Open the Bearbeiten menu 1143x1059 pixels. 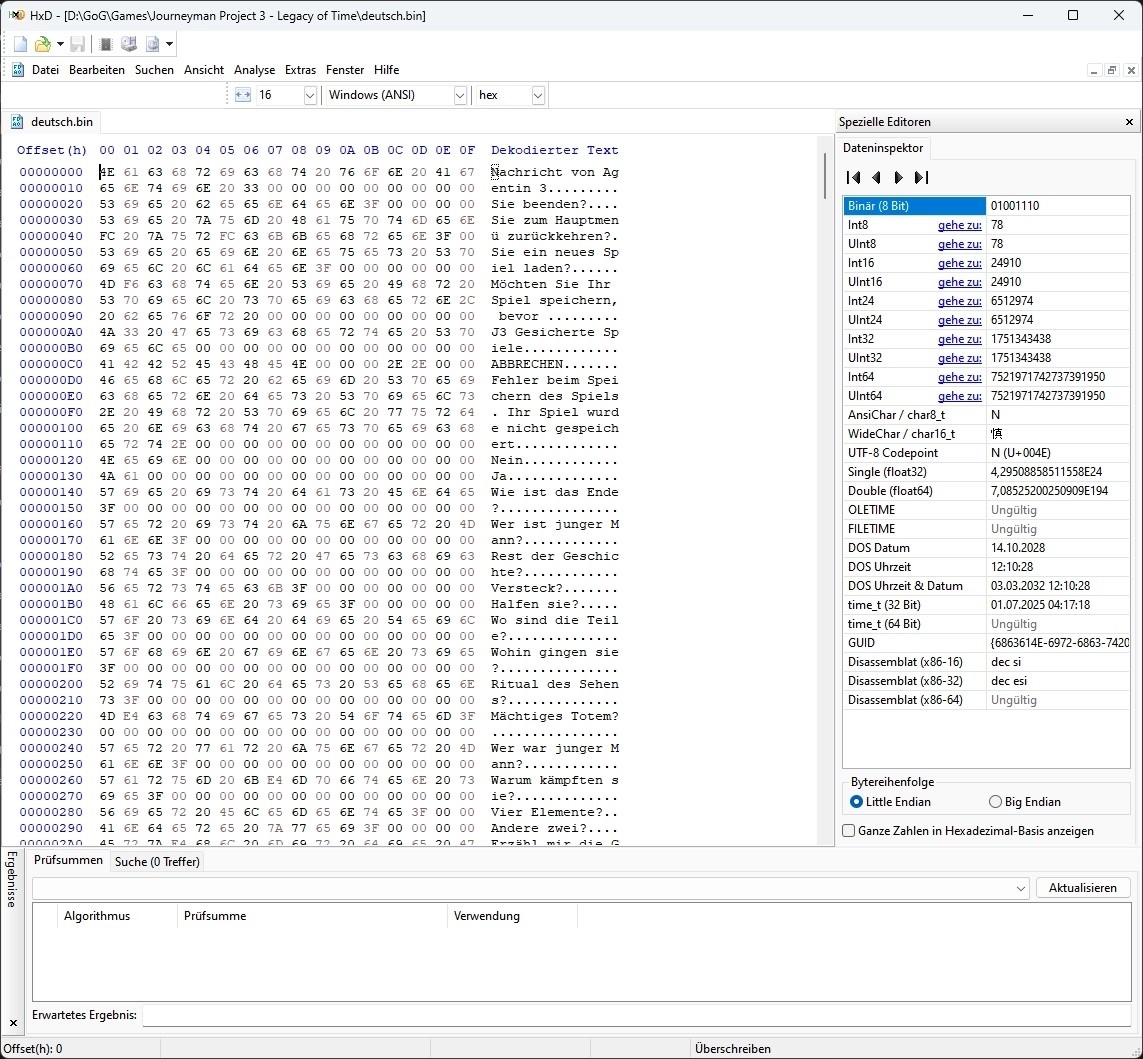(97, 70)
